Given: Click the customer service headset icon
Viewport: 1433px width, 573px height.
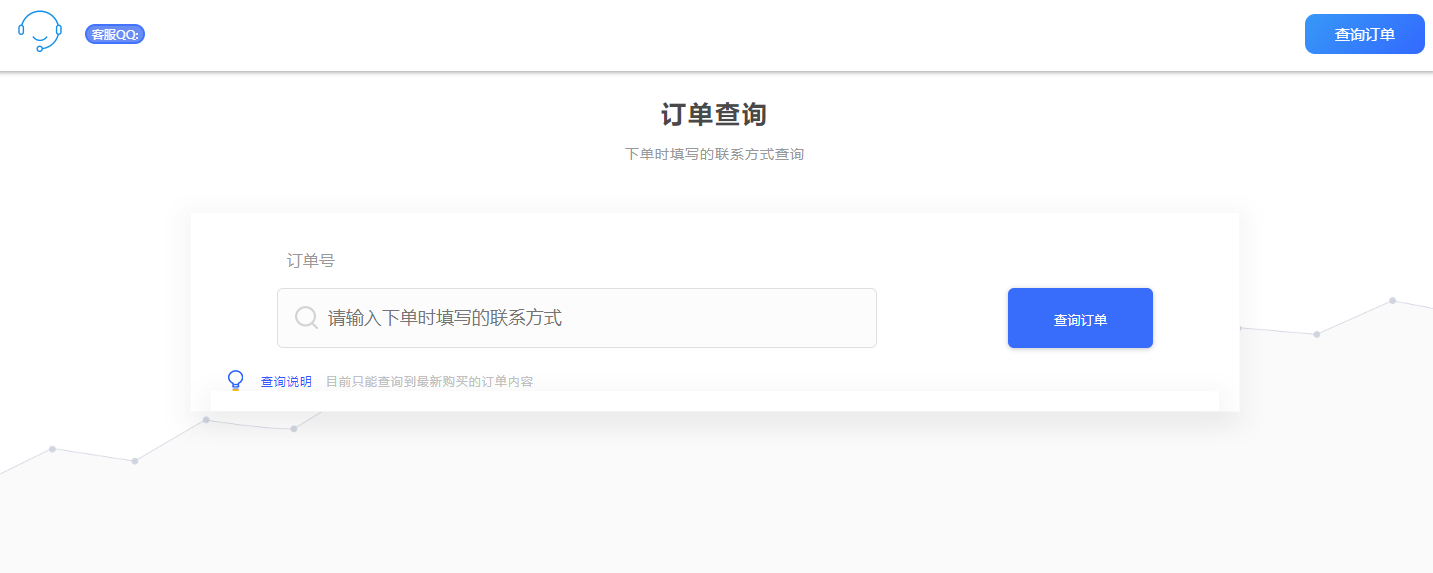Looking at the screenshot, I should (x=40, y=31).
